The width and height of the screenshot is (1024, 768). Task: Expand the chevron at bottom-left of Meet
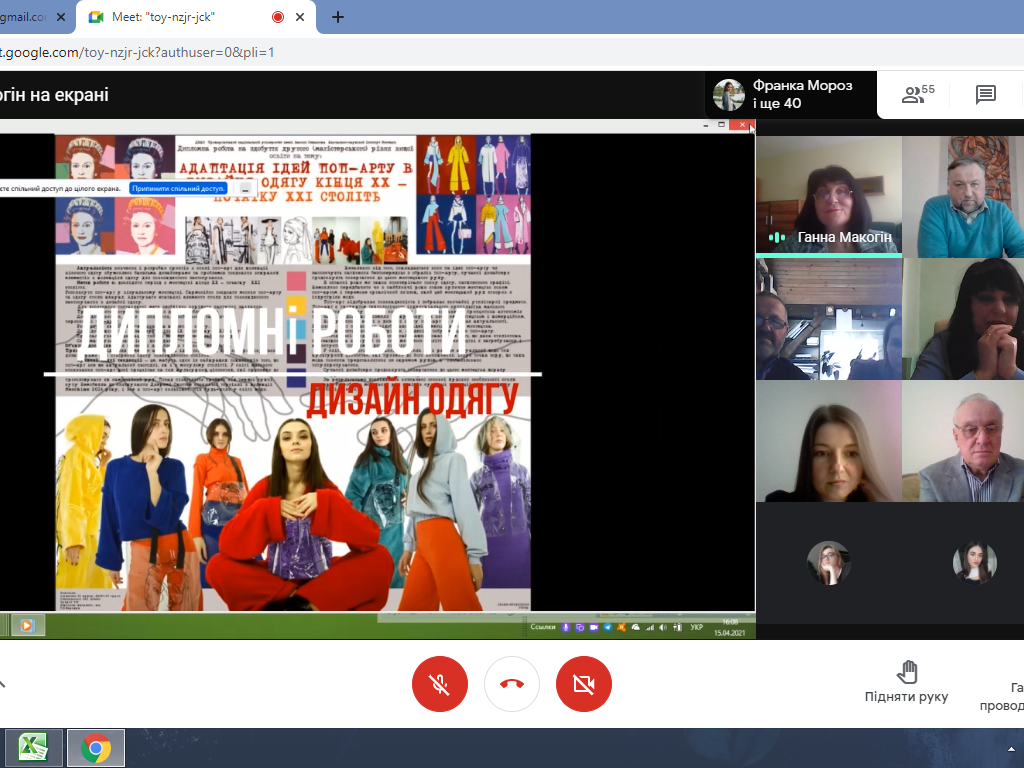[x=3, y=684]
